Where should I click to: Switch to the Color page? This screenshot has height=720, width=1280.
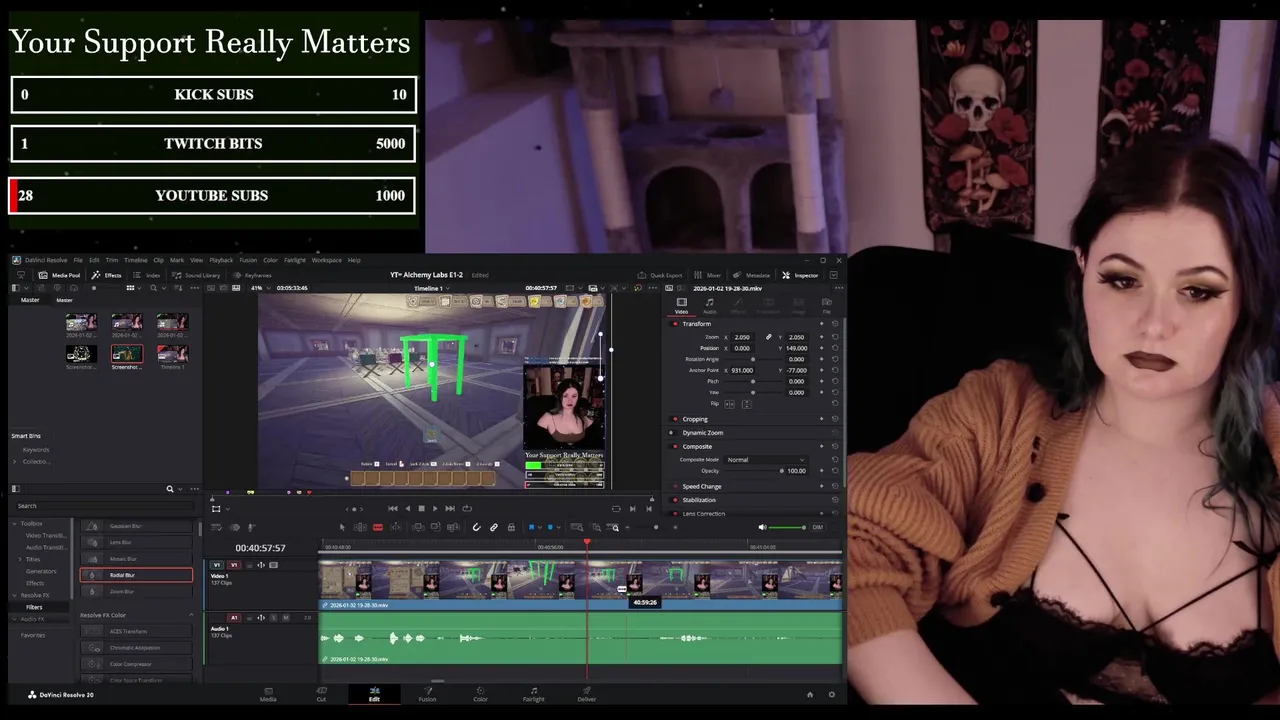[x=480, y=693]
